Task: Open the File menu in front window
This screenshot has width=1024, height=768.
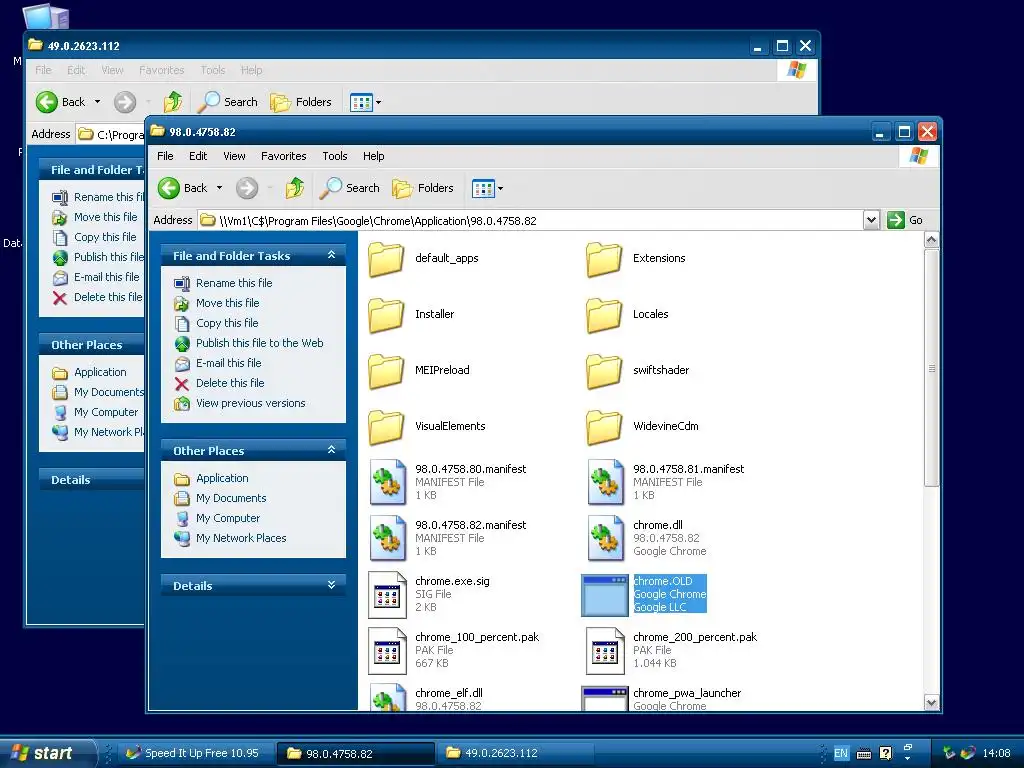Action: pyautogui.click(x=165, y=156)
